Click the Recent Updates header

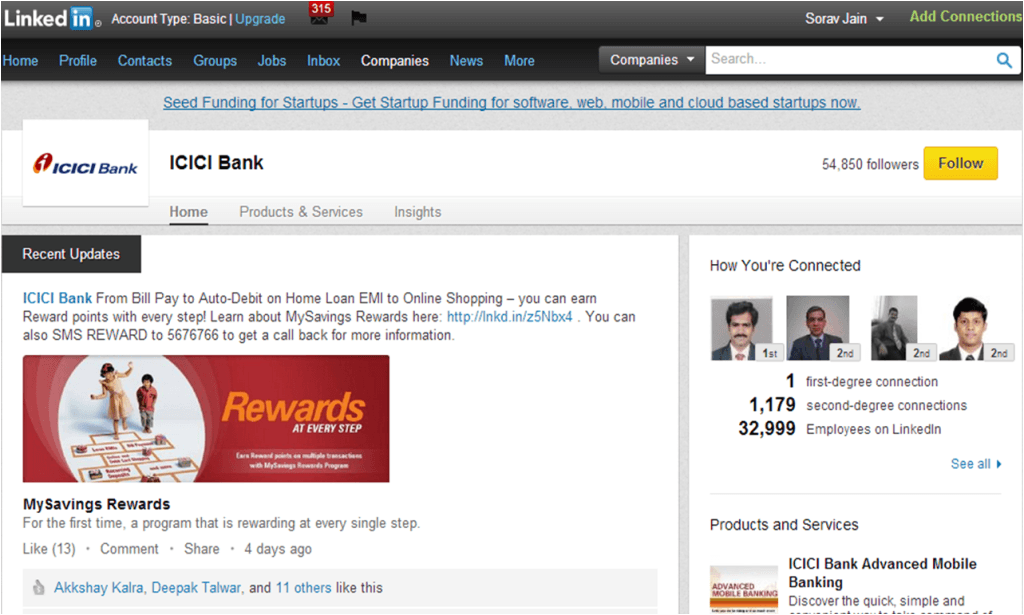pos(71,254)
